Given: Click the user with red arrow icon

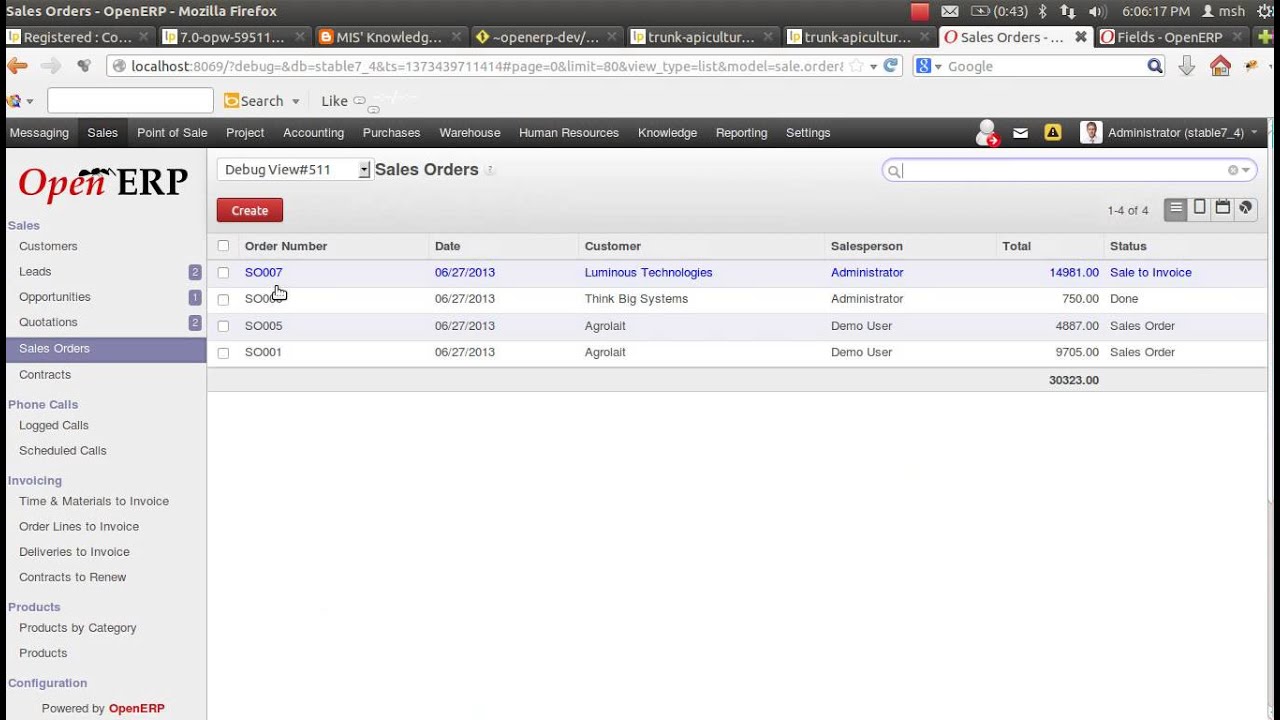Looking at the screenshot, I should pyautogui.click(x=987, y=133).
